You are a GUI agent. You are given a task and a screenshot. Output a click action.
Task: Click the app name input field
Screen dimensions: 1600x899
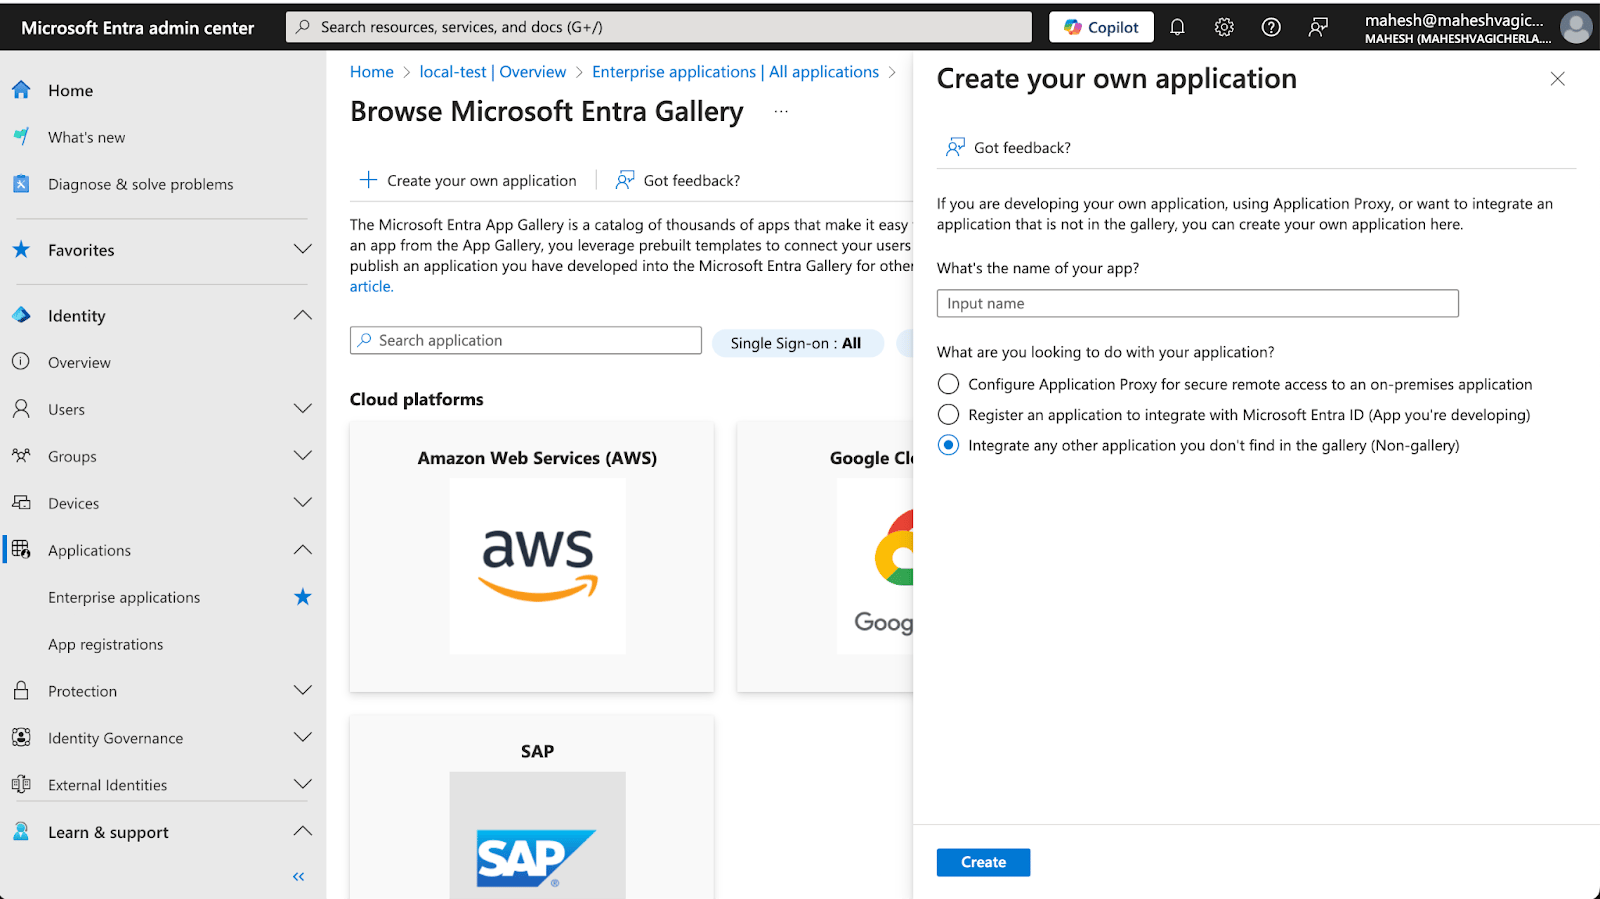point(1197,303)
